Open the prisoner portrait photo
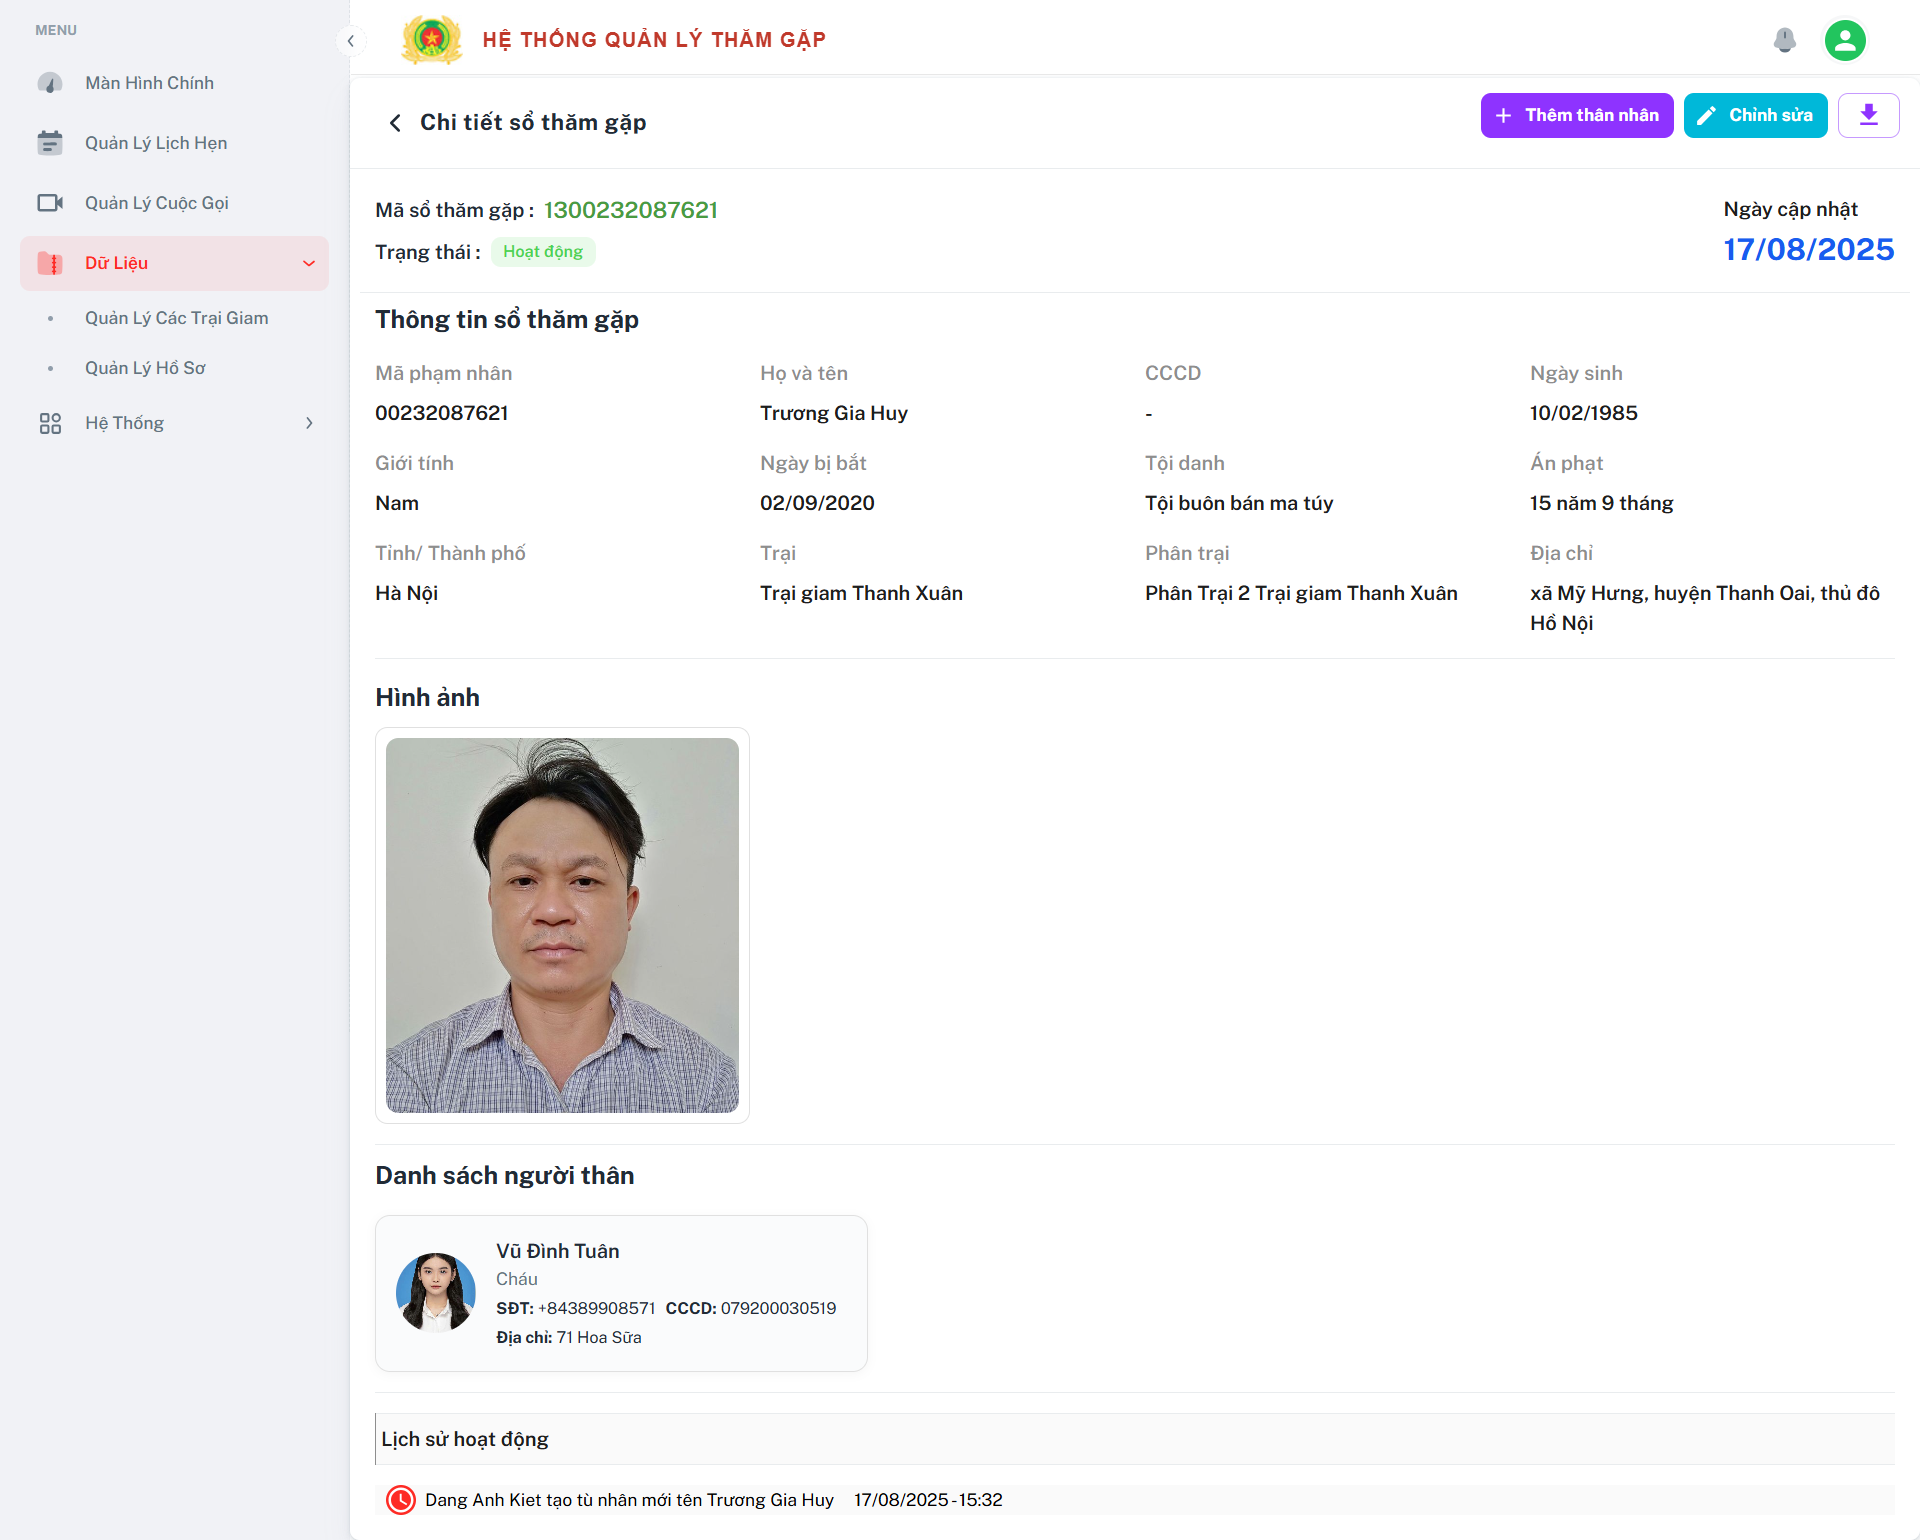The image size is (1920, 1540). tap(562, 925)
